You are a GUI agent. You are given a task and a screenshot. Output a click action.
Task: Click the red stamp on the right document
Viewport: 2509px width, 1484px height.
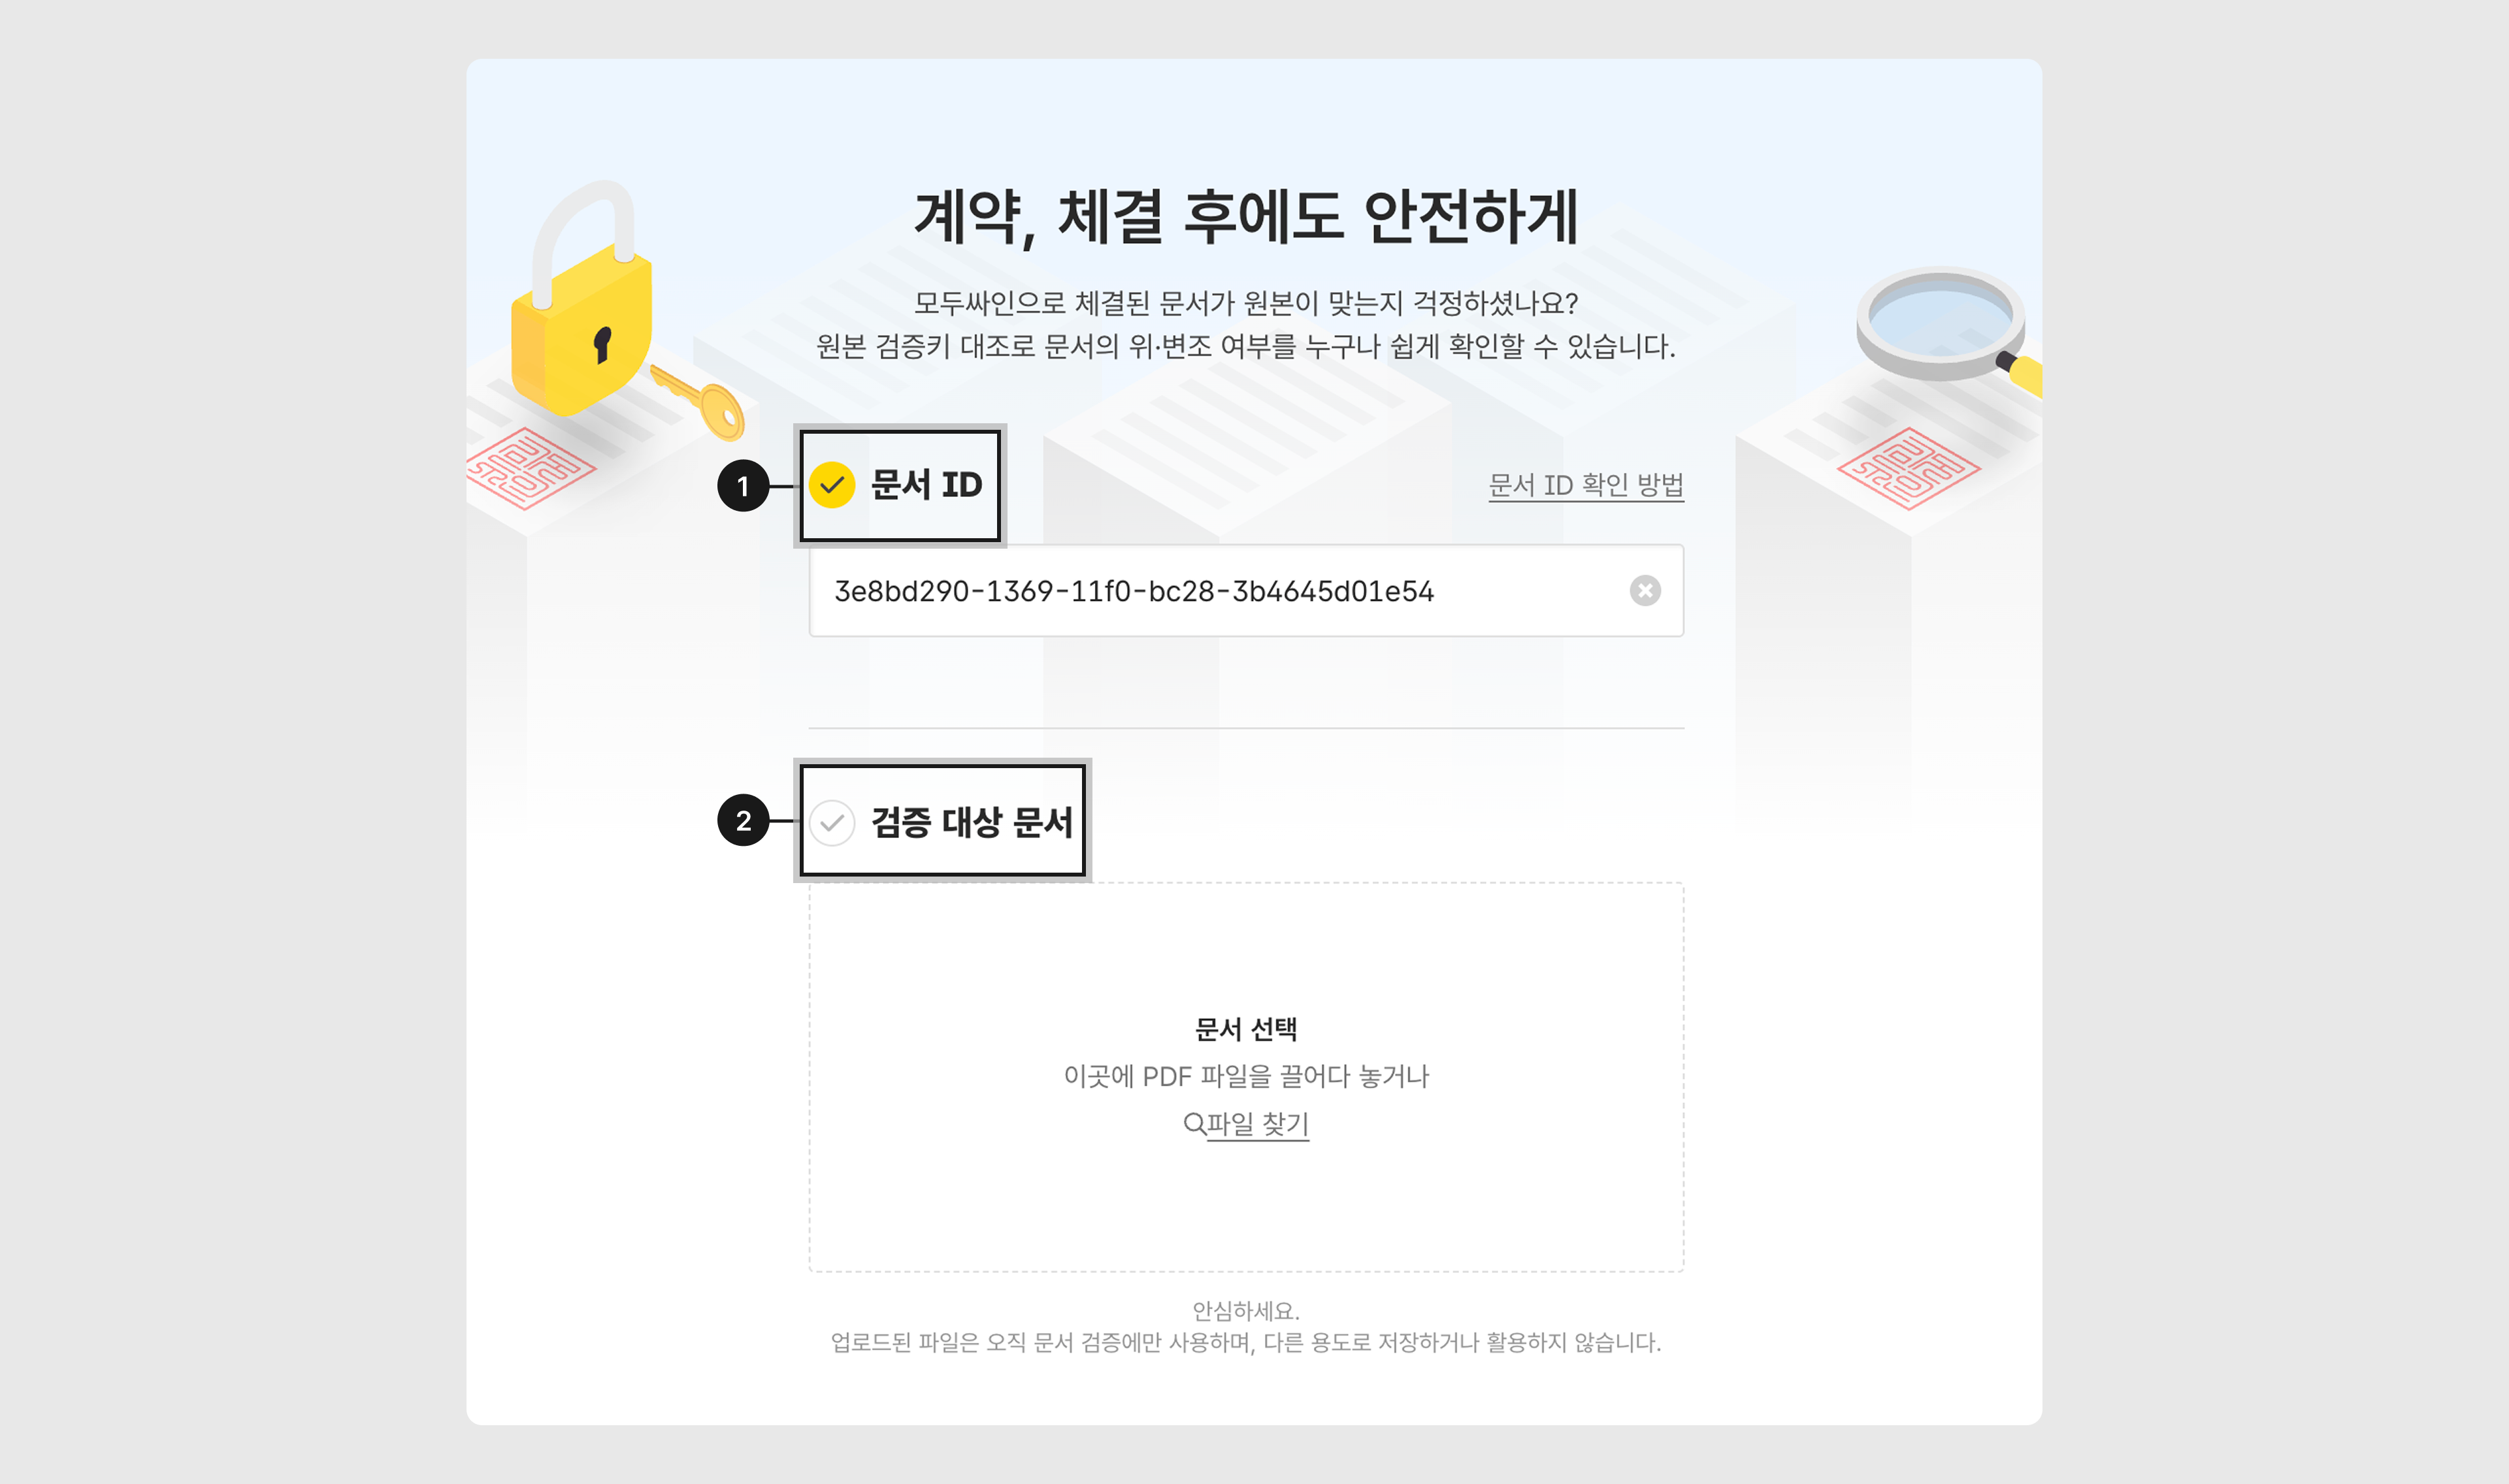tap(1908, 468)
